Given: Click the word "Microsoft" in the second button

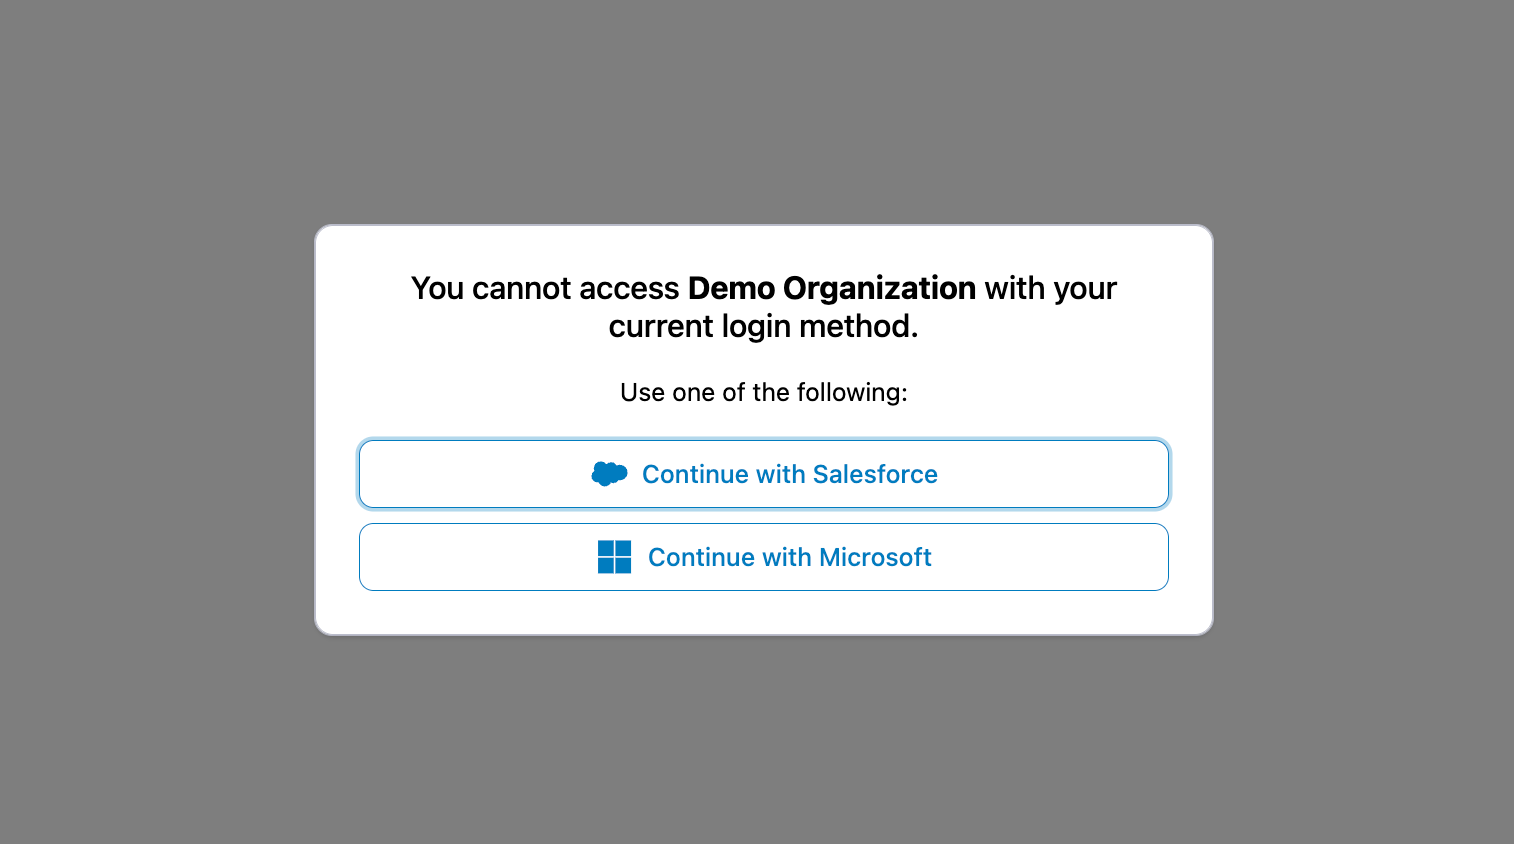Looking at the screenshot, I should coord(875,557).
